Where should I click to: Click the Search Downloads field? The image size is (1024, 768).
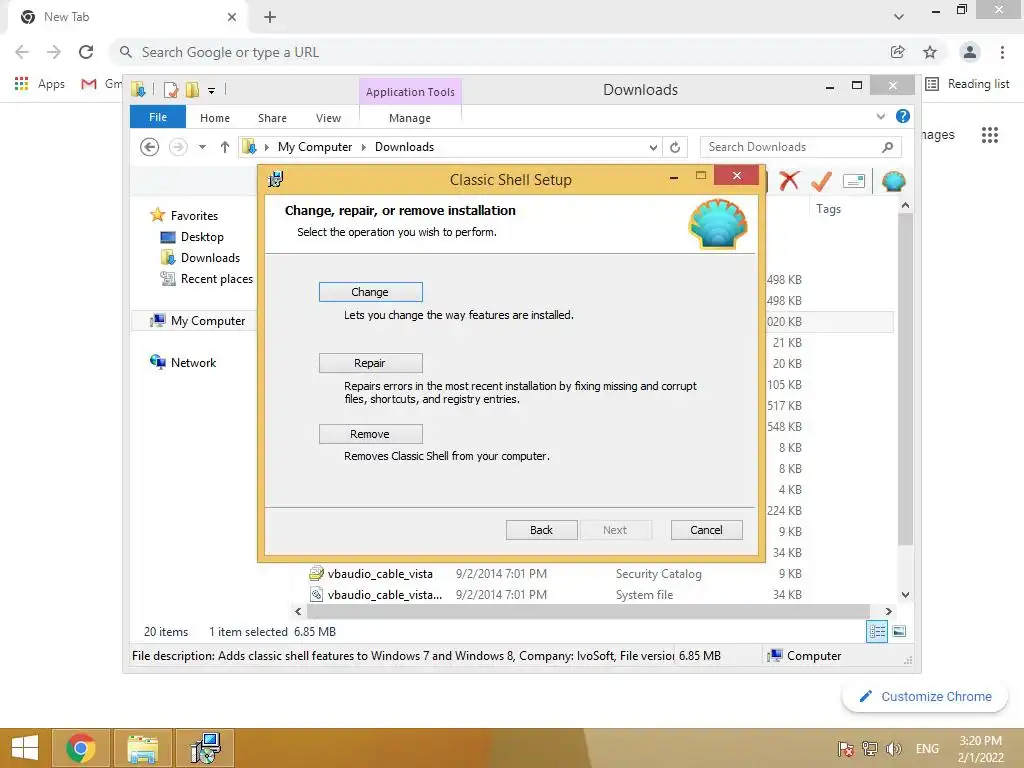pos(790,147)
